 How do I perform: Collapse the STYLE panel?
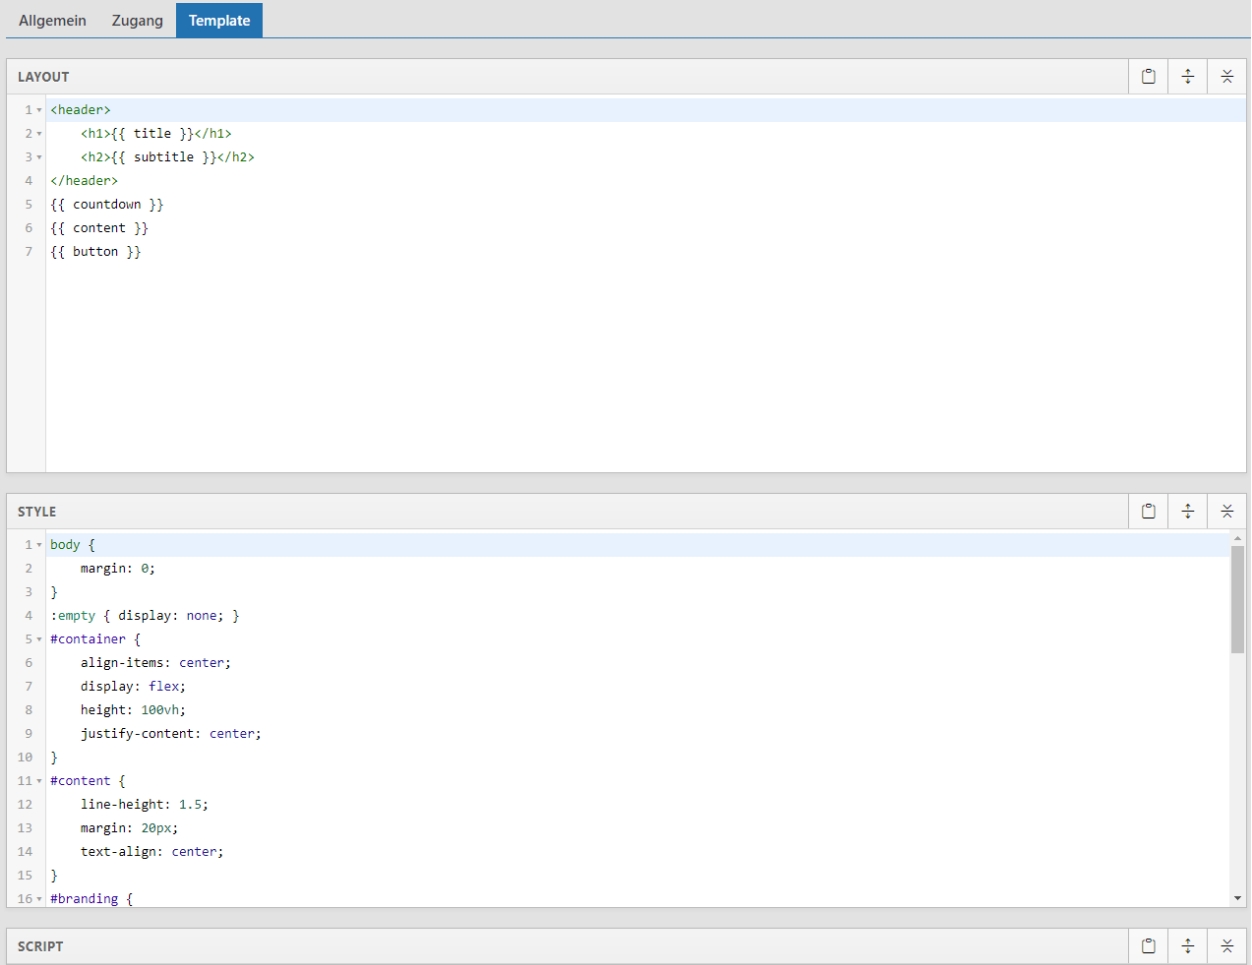(x=1227, y=512)
